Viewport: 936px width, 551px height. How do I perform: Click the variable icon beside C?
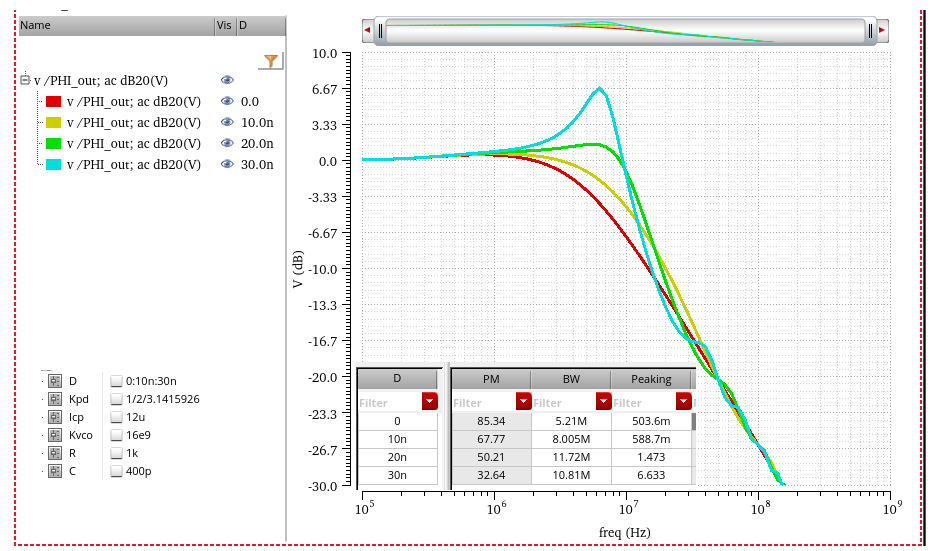click(x=55, y=471)
